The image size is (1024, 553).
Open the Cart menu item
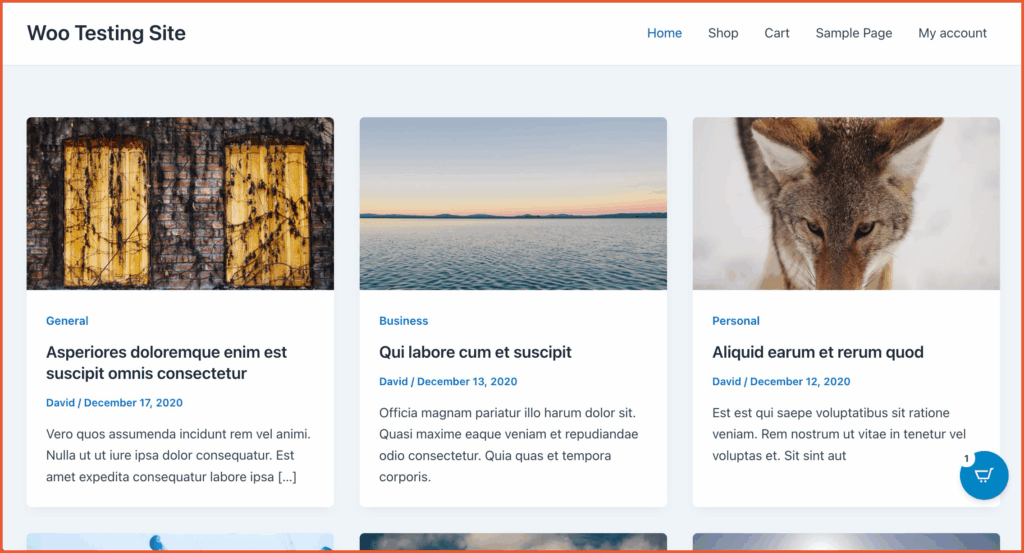click(x=776, y=33)
